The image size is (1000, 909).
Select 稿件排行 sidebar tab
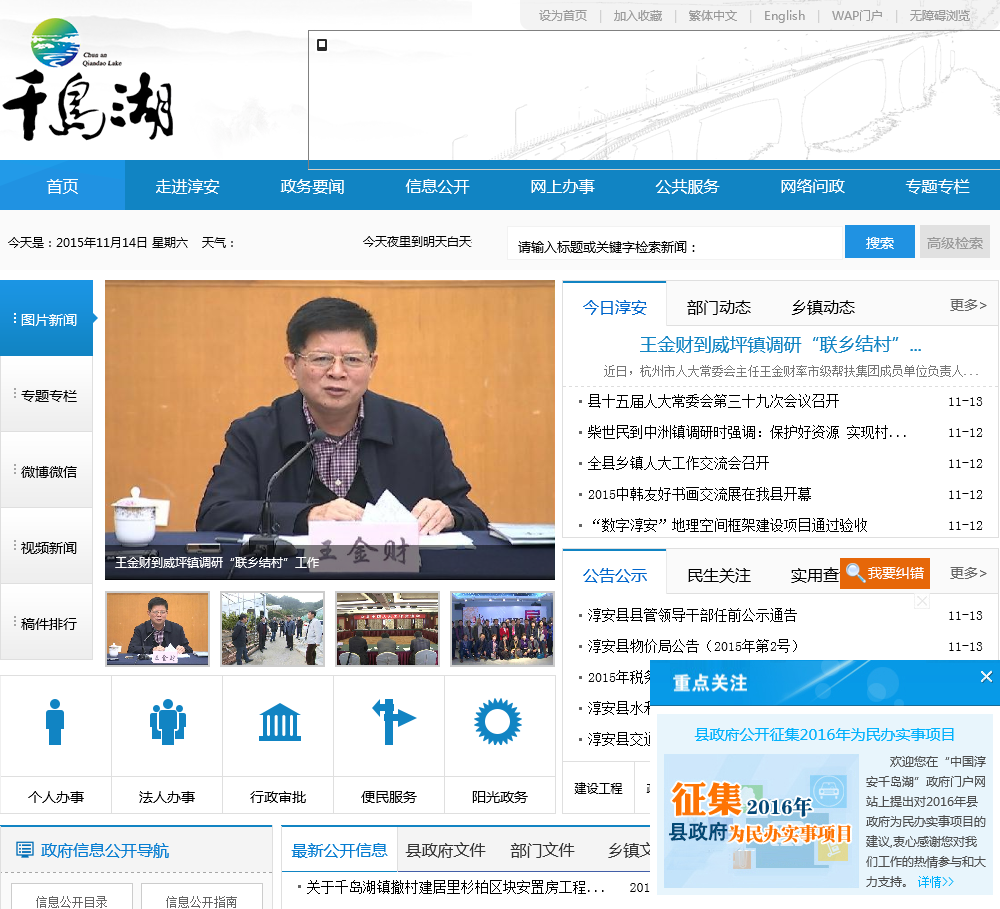(x=47, y=623)
